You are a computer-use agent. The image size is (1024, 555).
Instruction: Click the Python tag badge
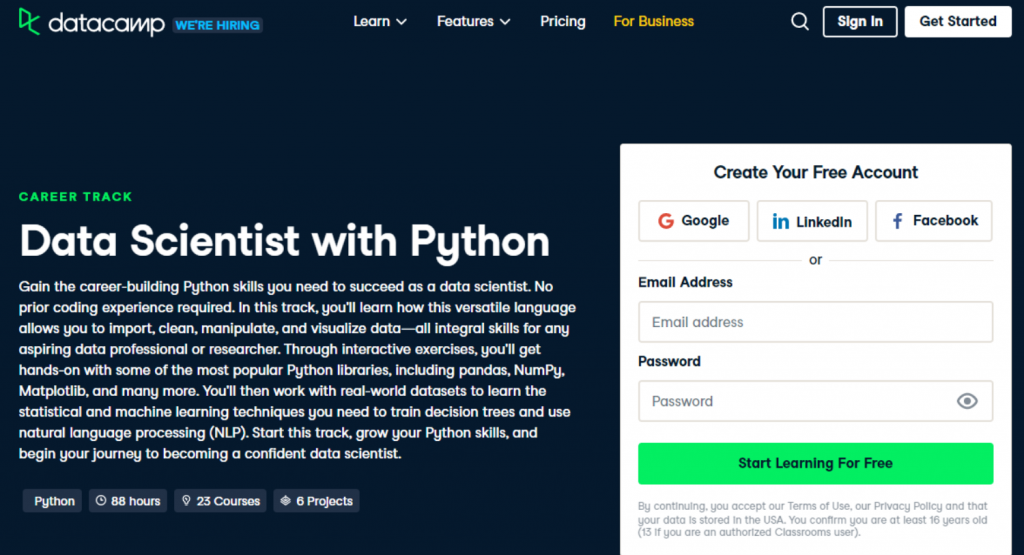[53, 501]
